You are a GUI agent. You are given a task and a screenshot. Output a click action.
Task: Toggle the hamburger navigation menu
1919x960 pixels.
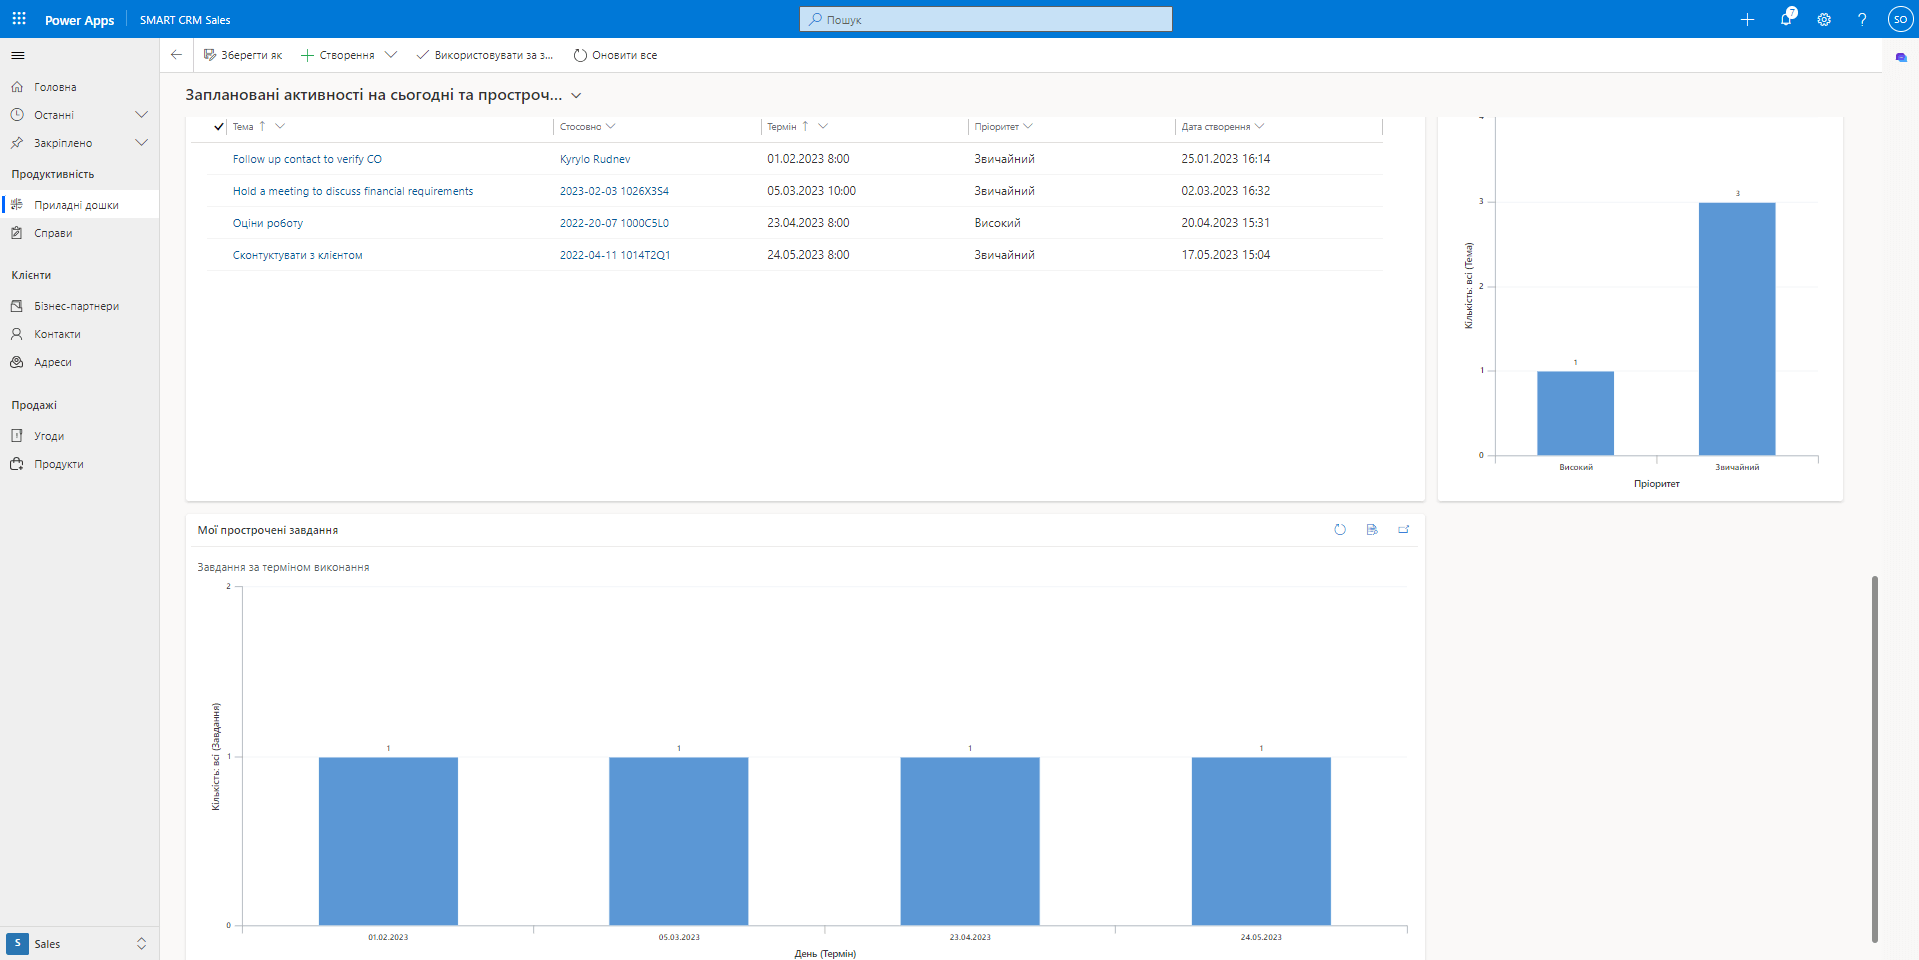click(x=18, y=56)
